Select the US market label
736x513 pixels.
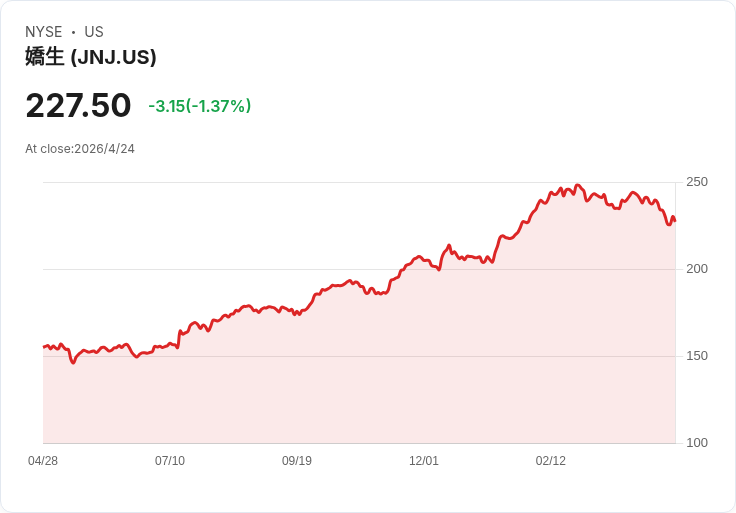94,32
